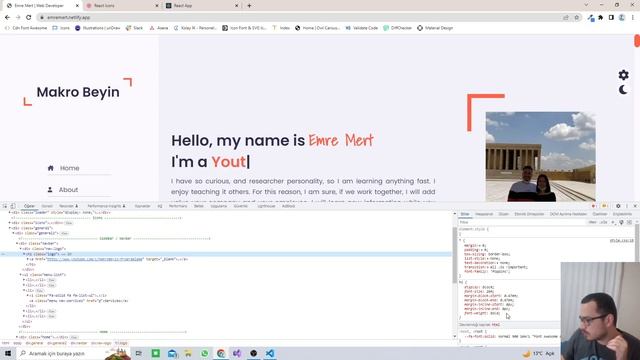Open the DiffChecker bookmark
The image size is (640, 360).
(x=398, y=28)
